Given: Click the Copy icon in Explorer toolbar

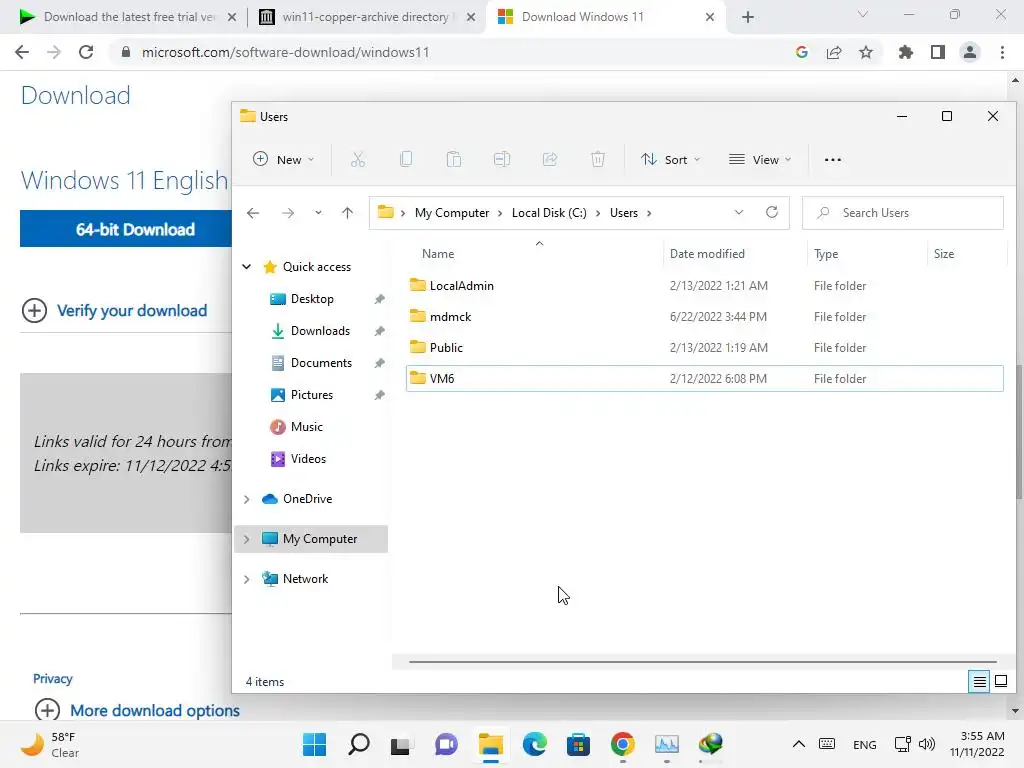Looking at the screenshot, I should tap(406, 159).
